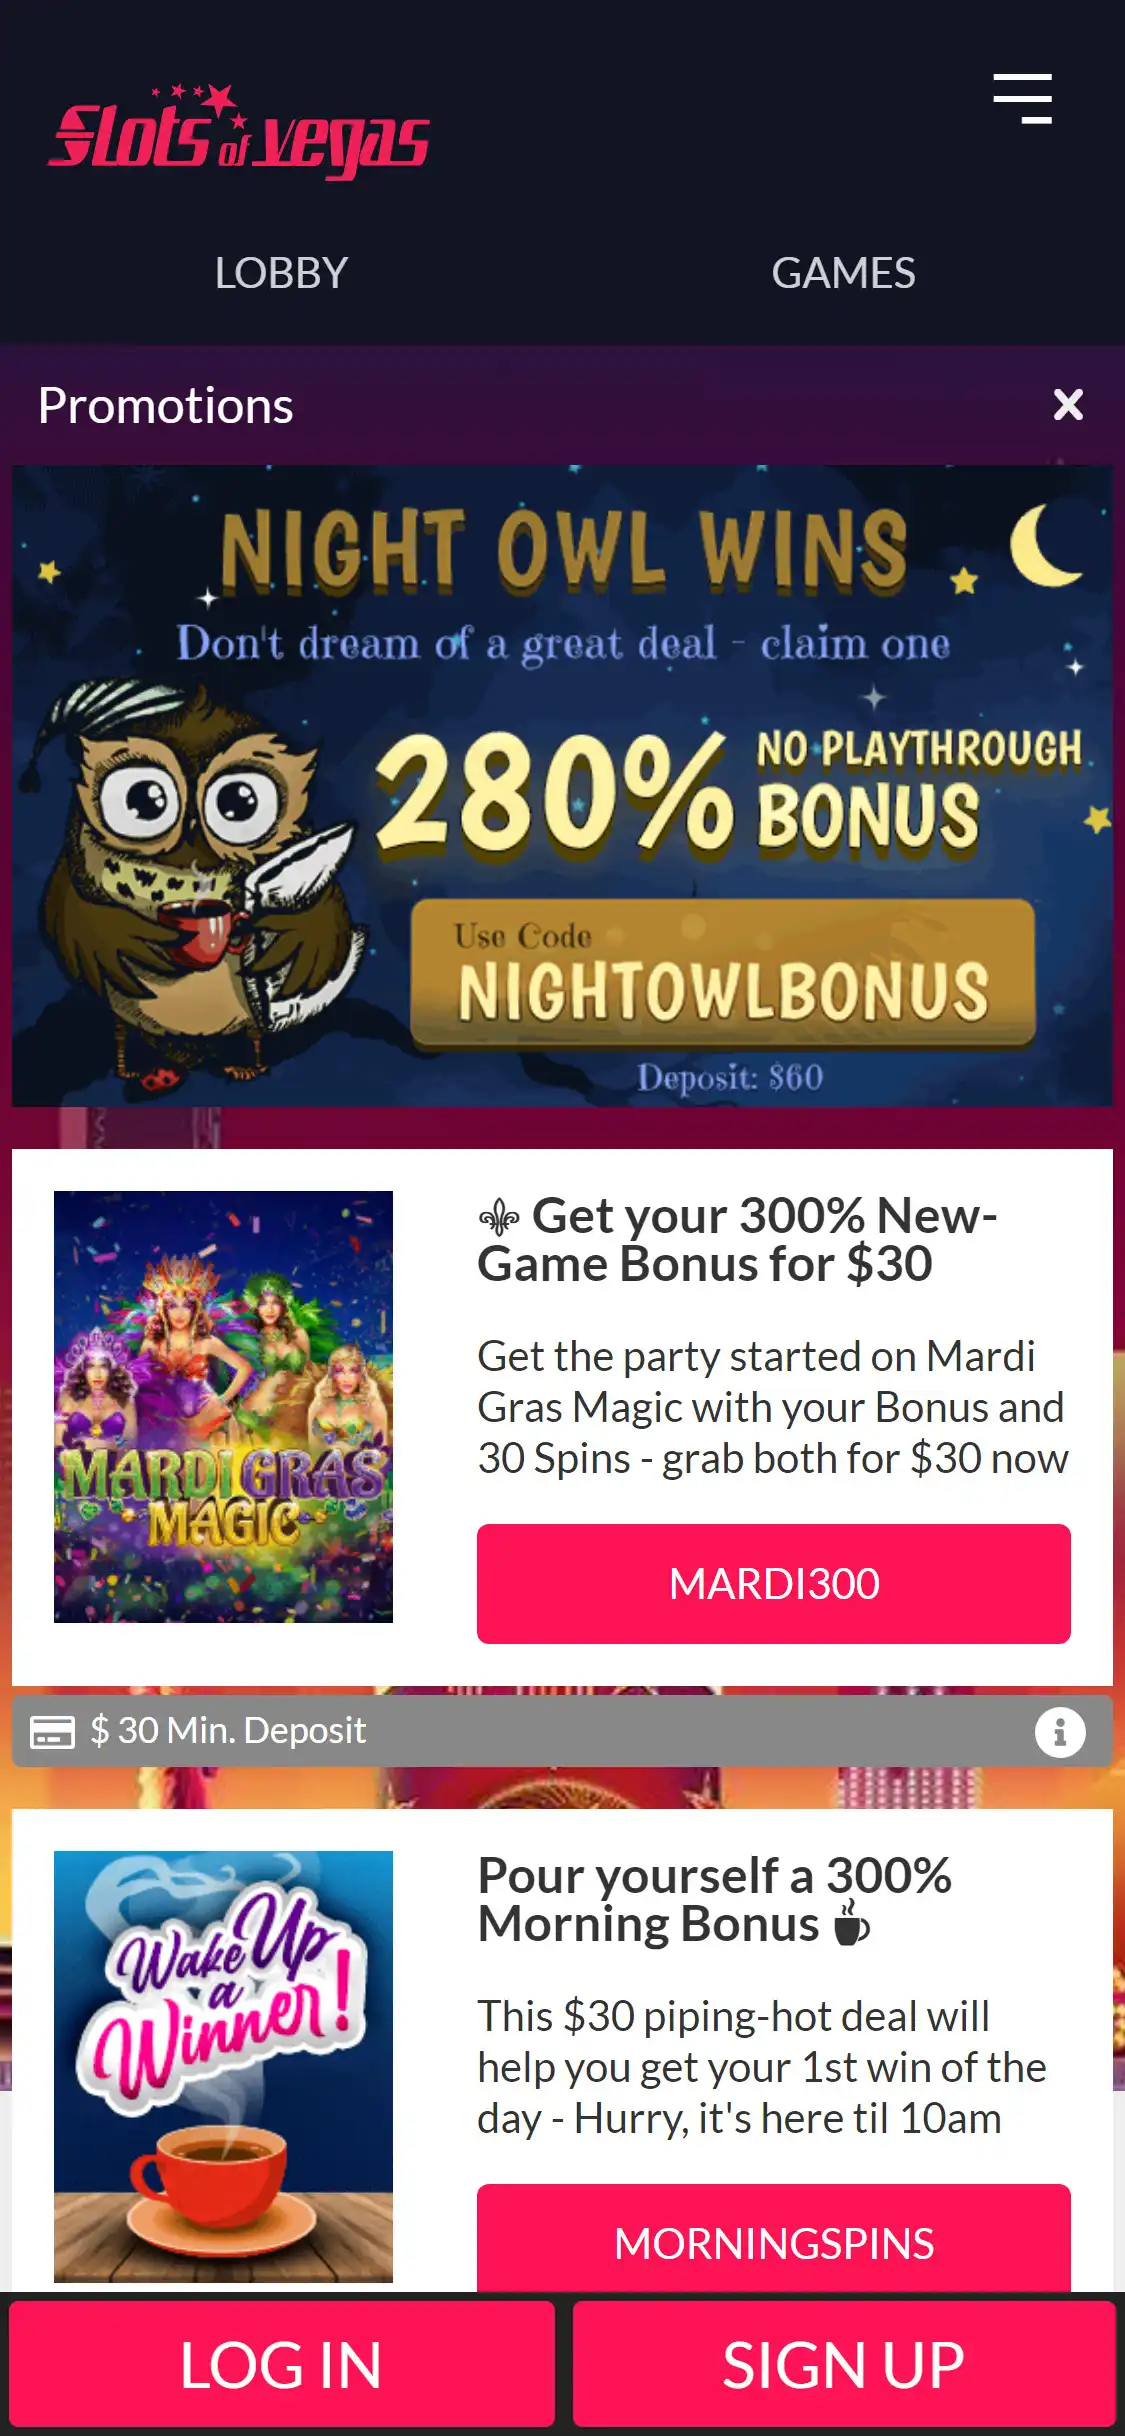Click the Slots of Vegas logo
Screen dimensions: 1125x2436
tap(239, 131)
